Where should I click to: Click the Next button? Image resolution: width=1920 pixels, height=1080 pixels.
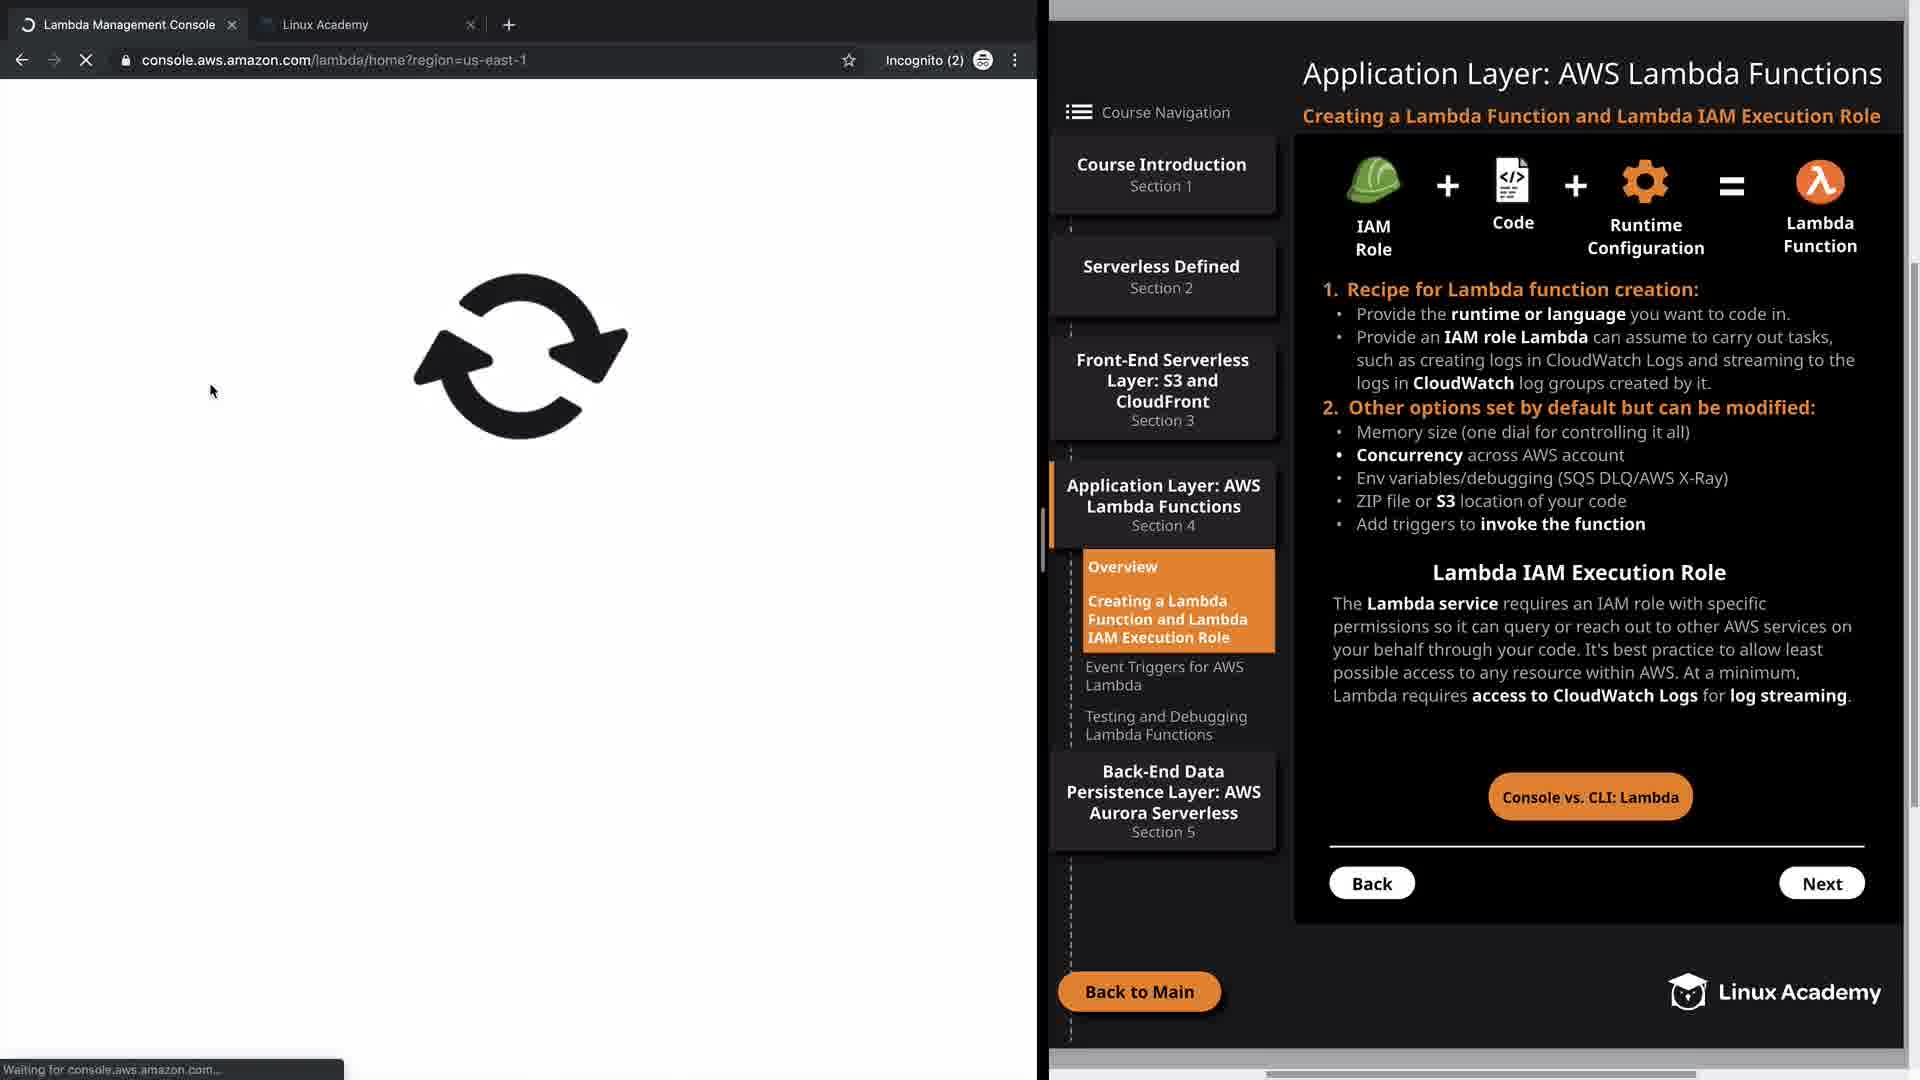1821,883
